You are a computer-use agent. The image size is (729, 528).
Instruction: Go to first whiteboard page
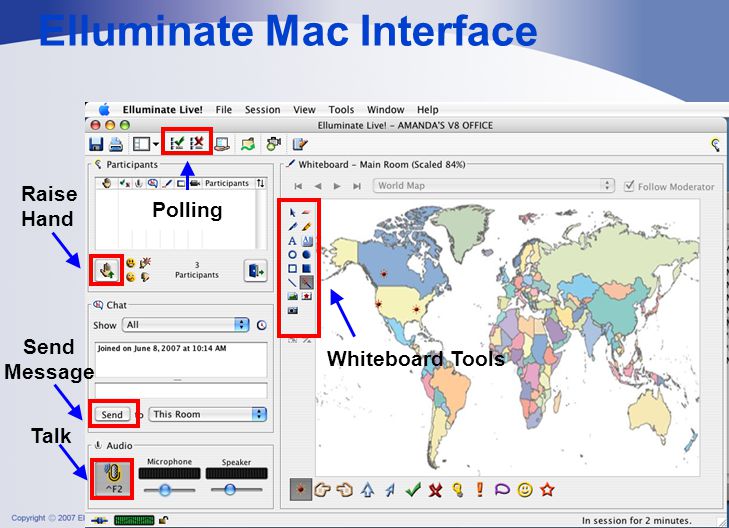point(298,186)
